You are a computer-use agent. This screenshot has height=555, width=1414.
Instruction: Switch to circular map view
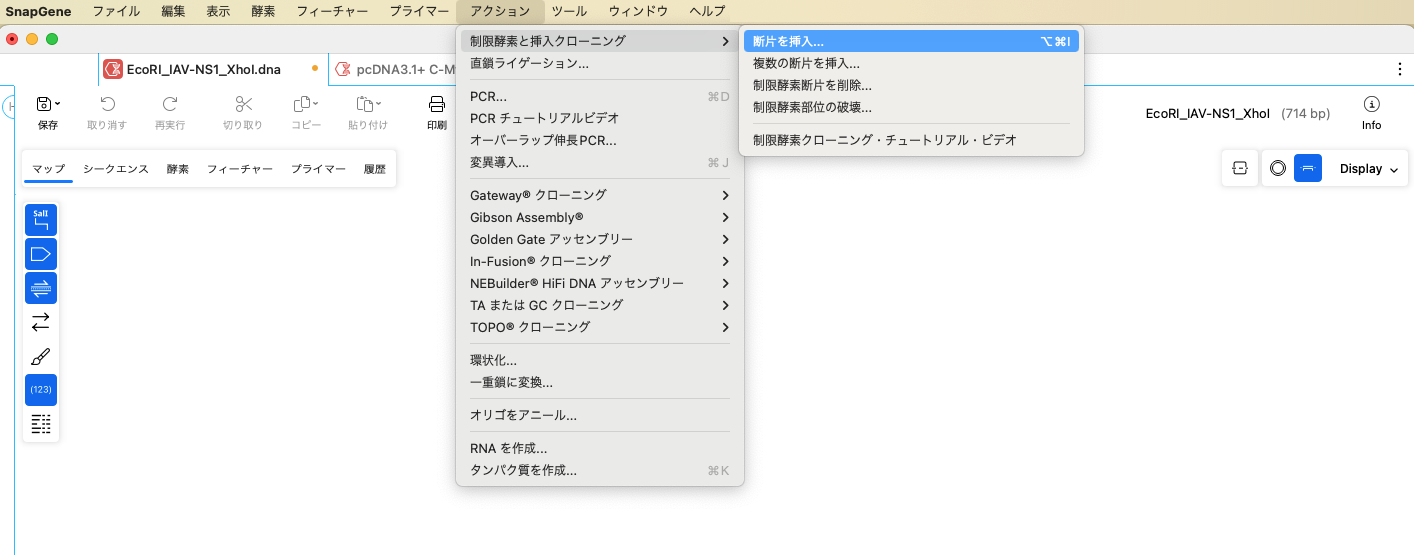coord(1278,169)
